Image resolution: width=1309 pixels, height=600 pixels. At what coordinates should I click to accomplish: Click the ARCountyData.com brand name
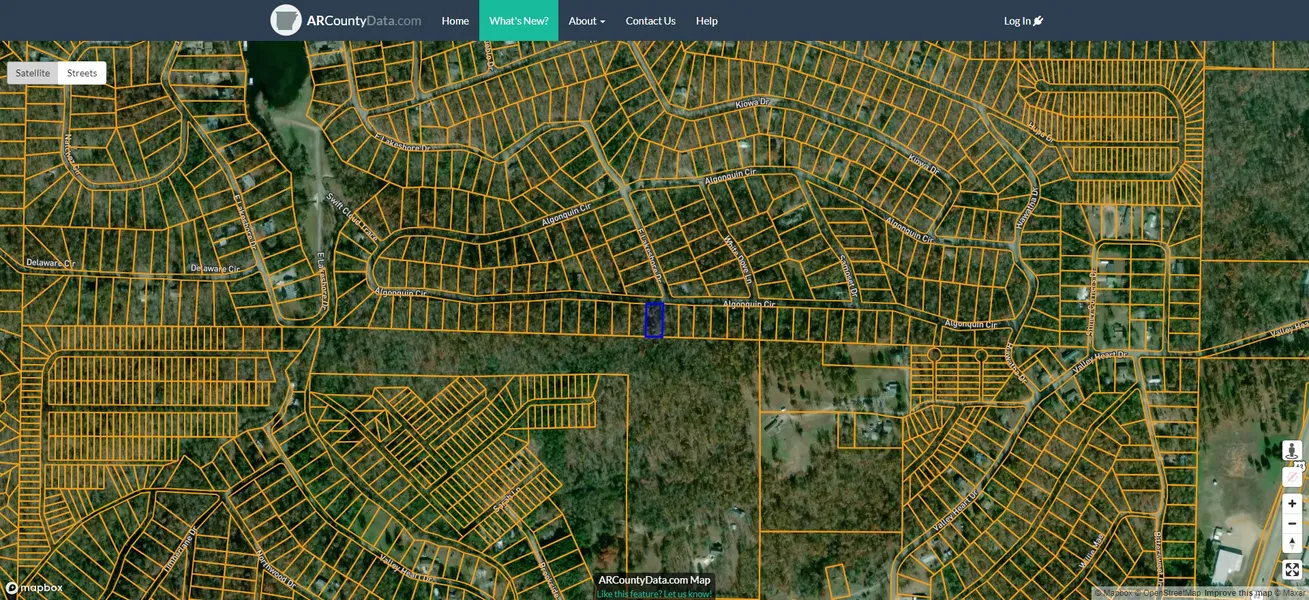(x=364, y=21)
